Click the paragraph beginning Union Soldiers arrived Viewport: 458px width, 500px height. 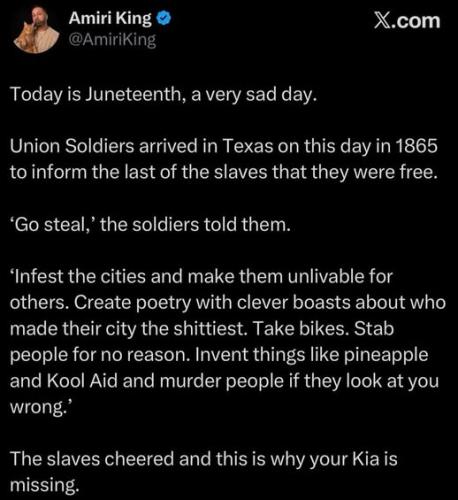[224, 159]
